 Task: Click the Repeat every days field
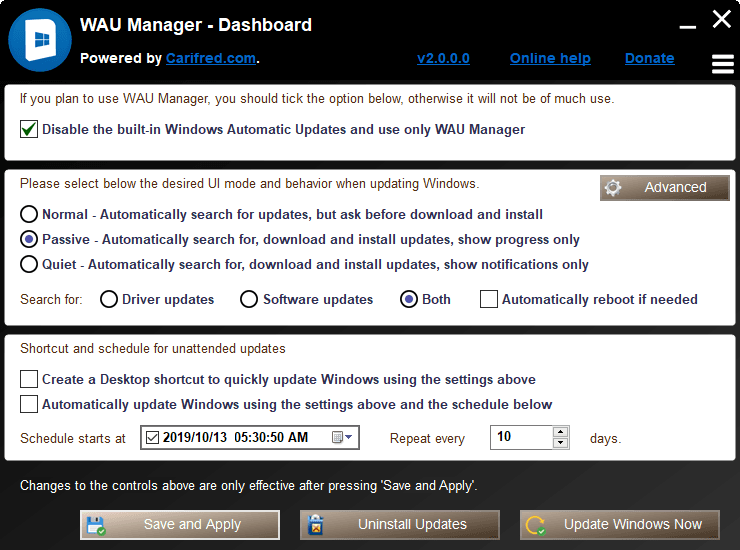[521, 437]
